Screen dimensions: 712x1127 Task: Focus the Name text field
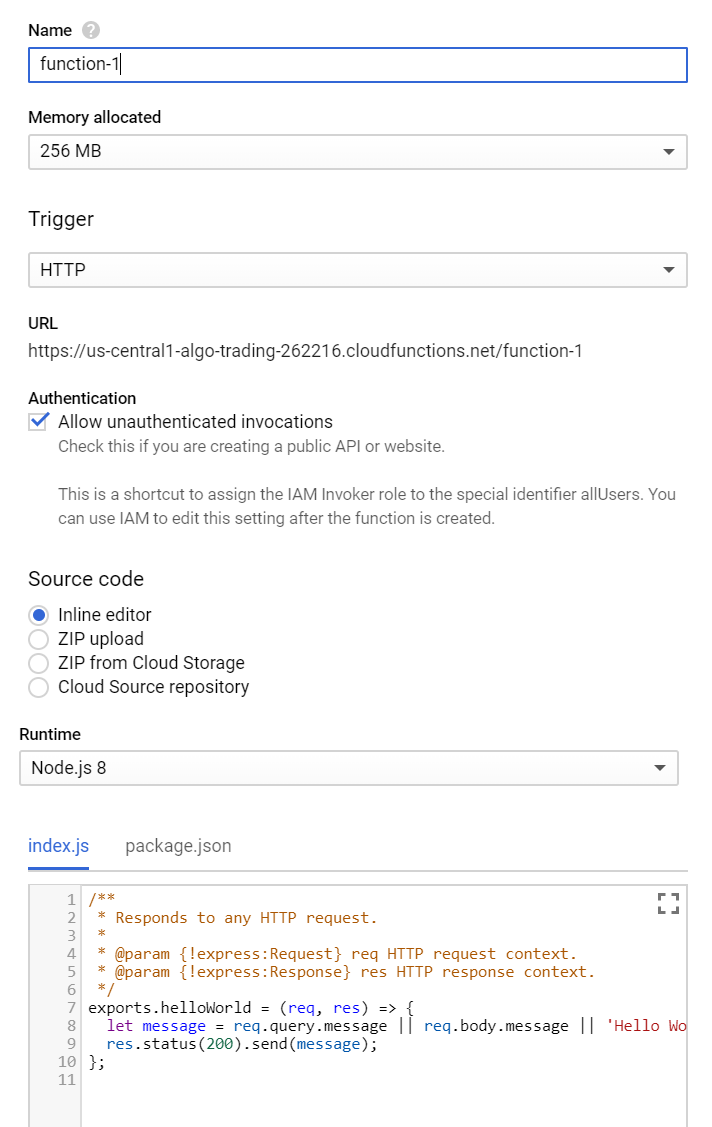[357, 64]
